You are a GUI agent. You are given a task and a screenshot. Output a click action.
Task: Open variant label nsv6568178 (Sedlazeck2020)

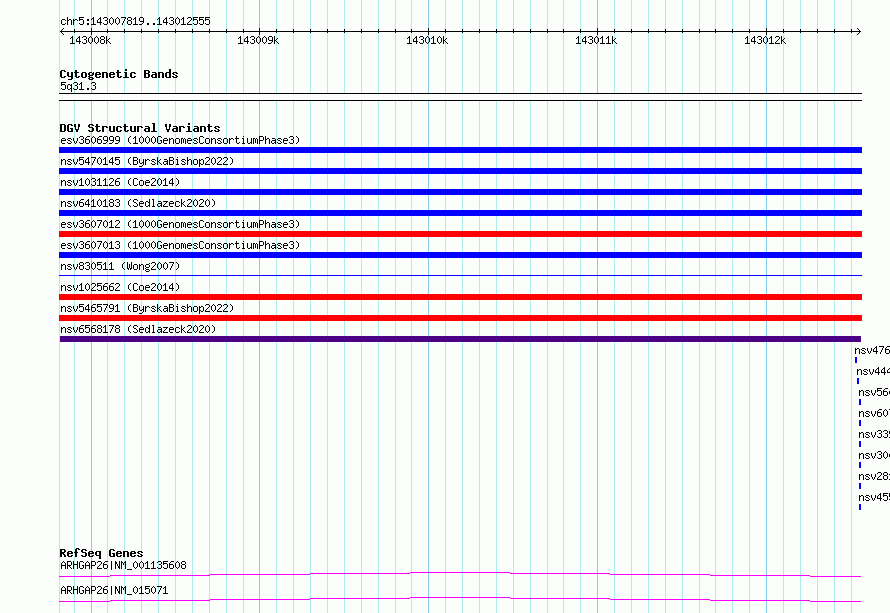[138, 329]
